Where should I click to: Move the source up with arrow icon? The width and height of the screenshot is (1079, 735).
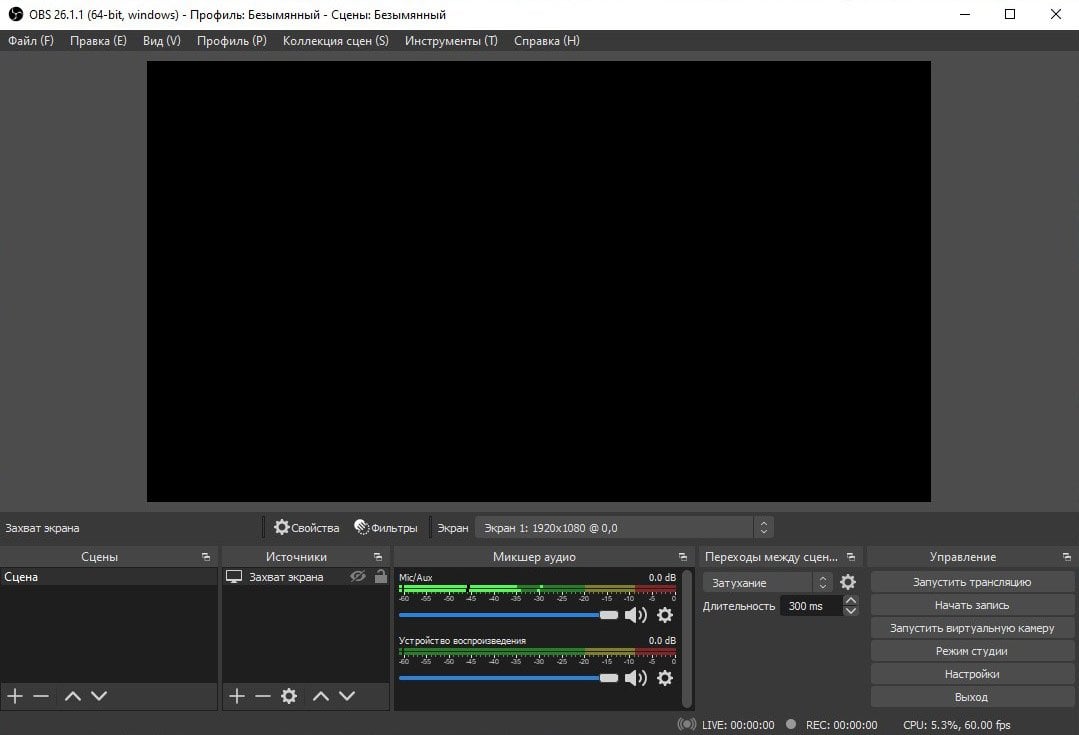click(x=321, y=696)
